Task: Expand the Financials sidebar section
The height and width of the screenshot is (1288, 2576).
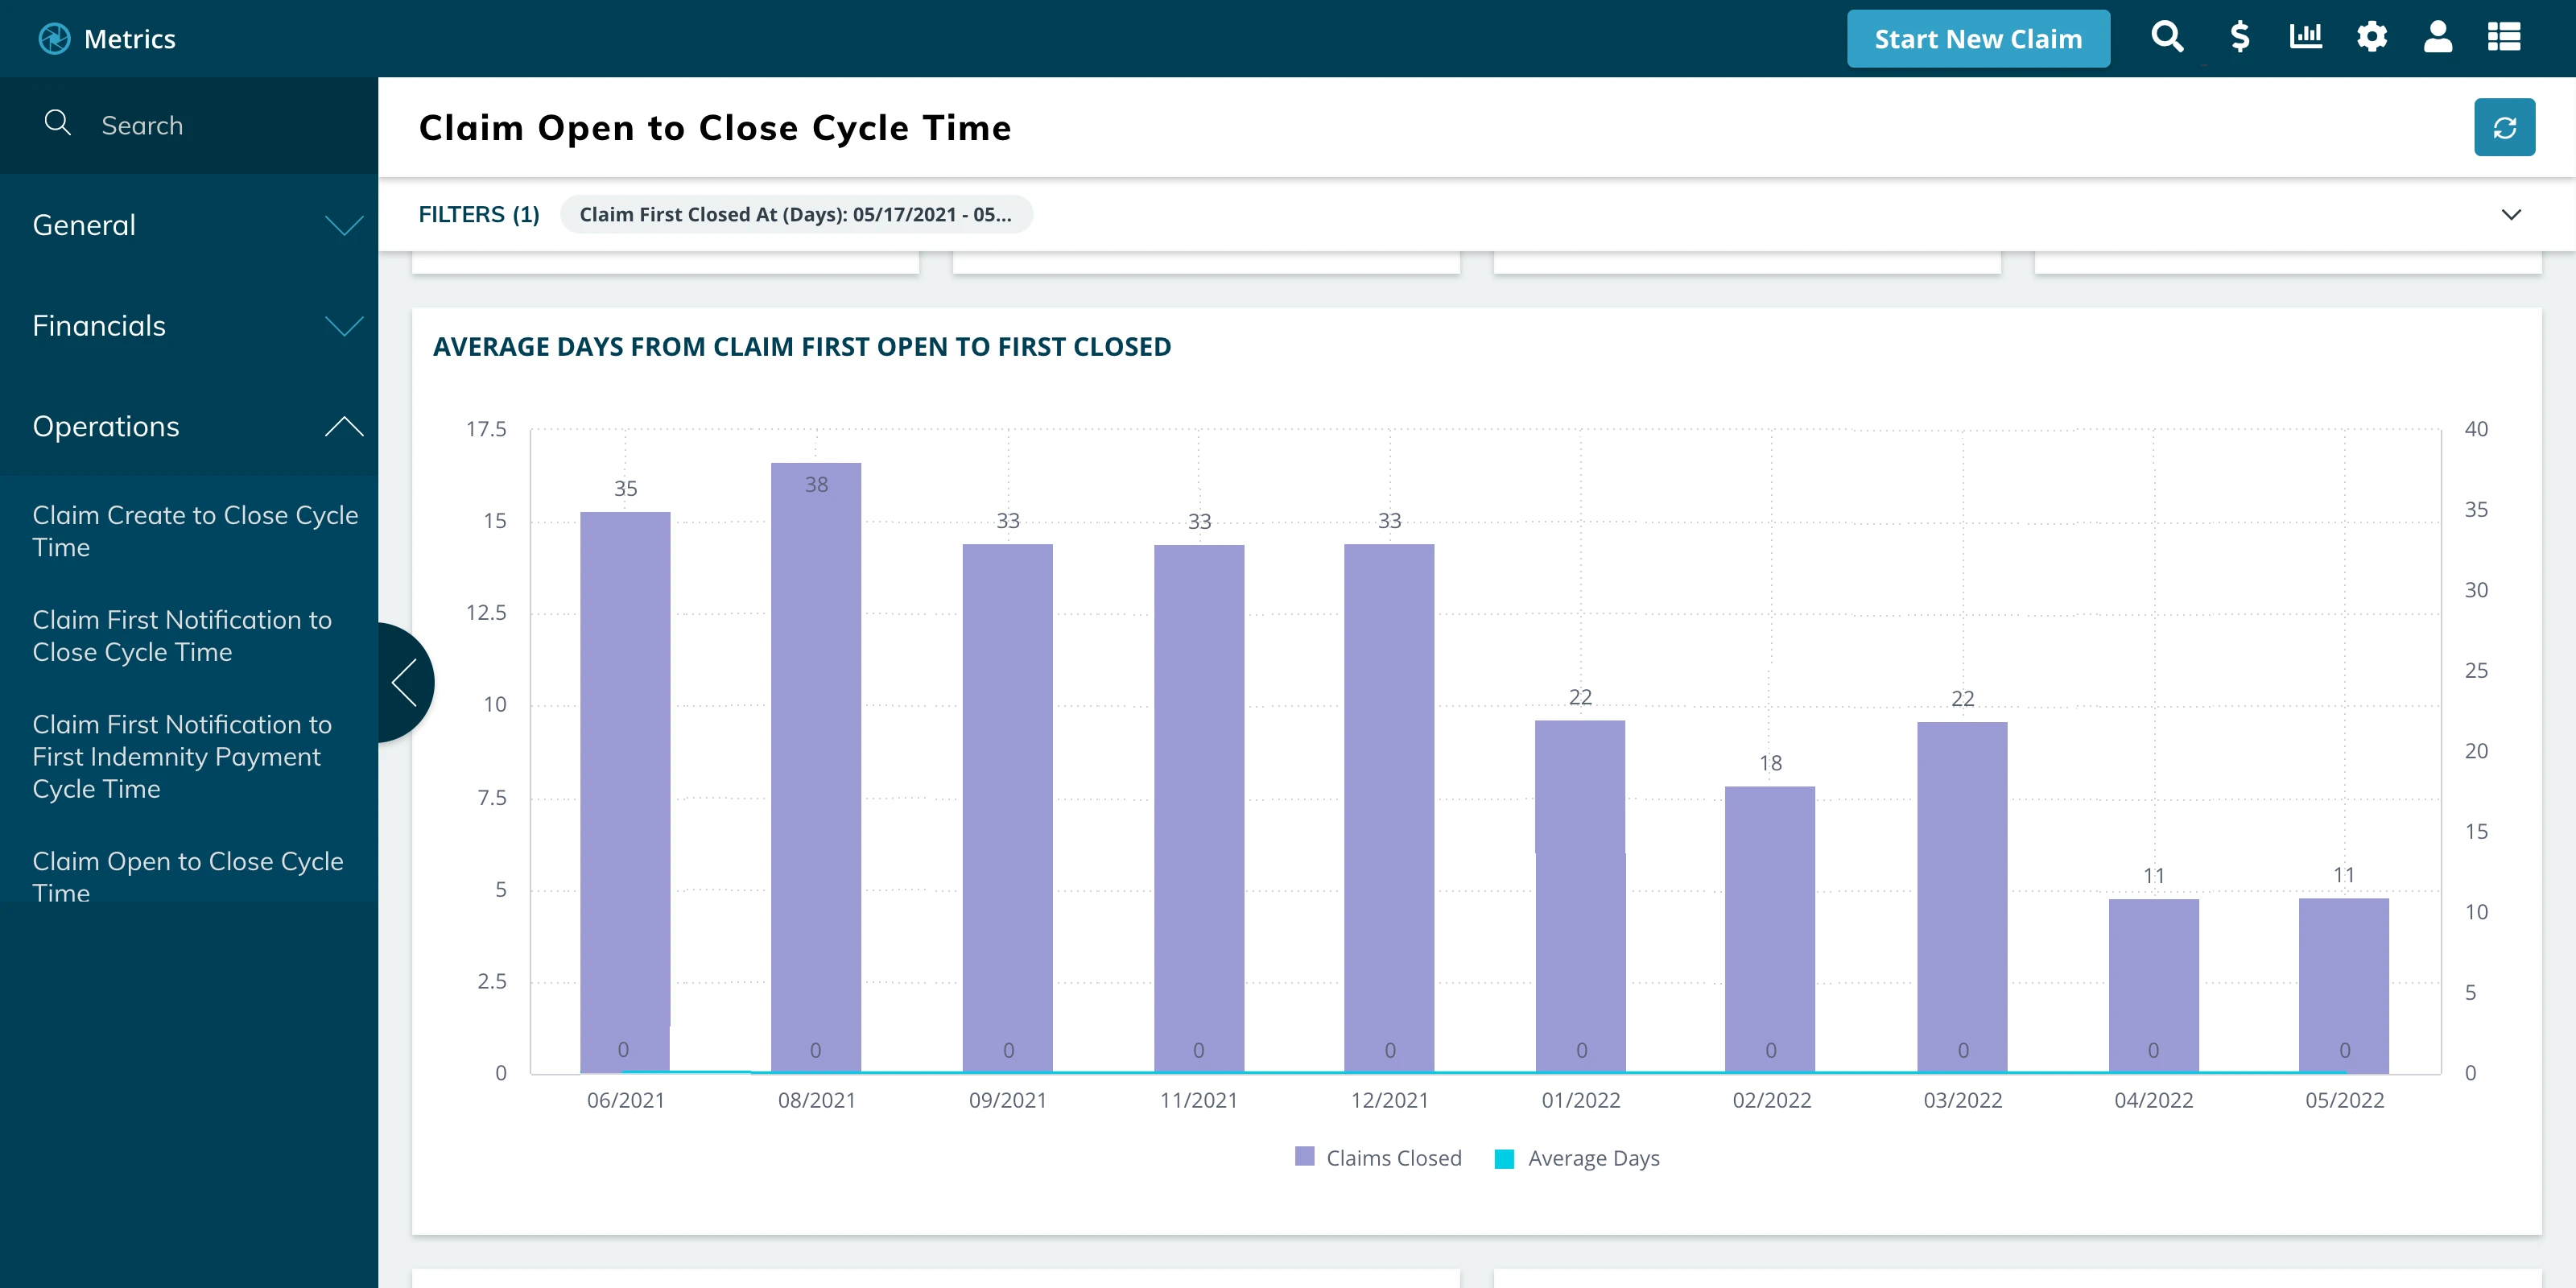Action: coord(189,326)
